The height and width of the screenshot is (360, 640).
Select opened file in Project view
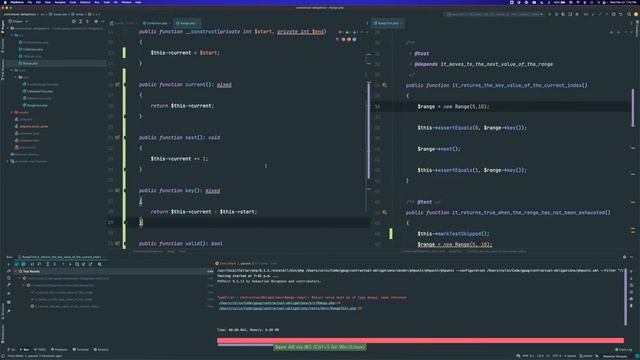[74, 21]
